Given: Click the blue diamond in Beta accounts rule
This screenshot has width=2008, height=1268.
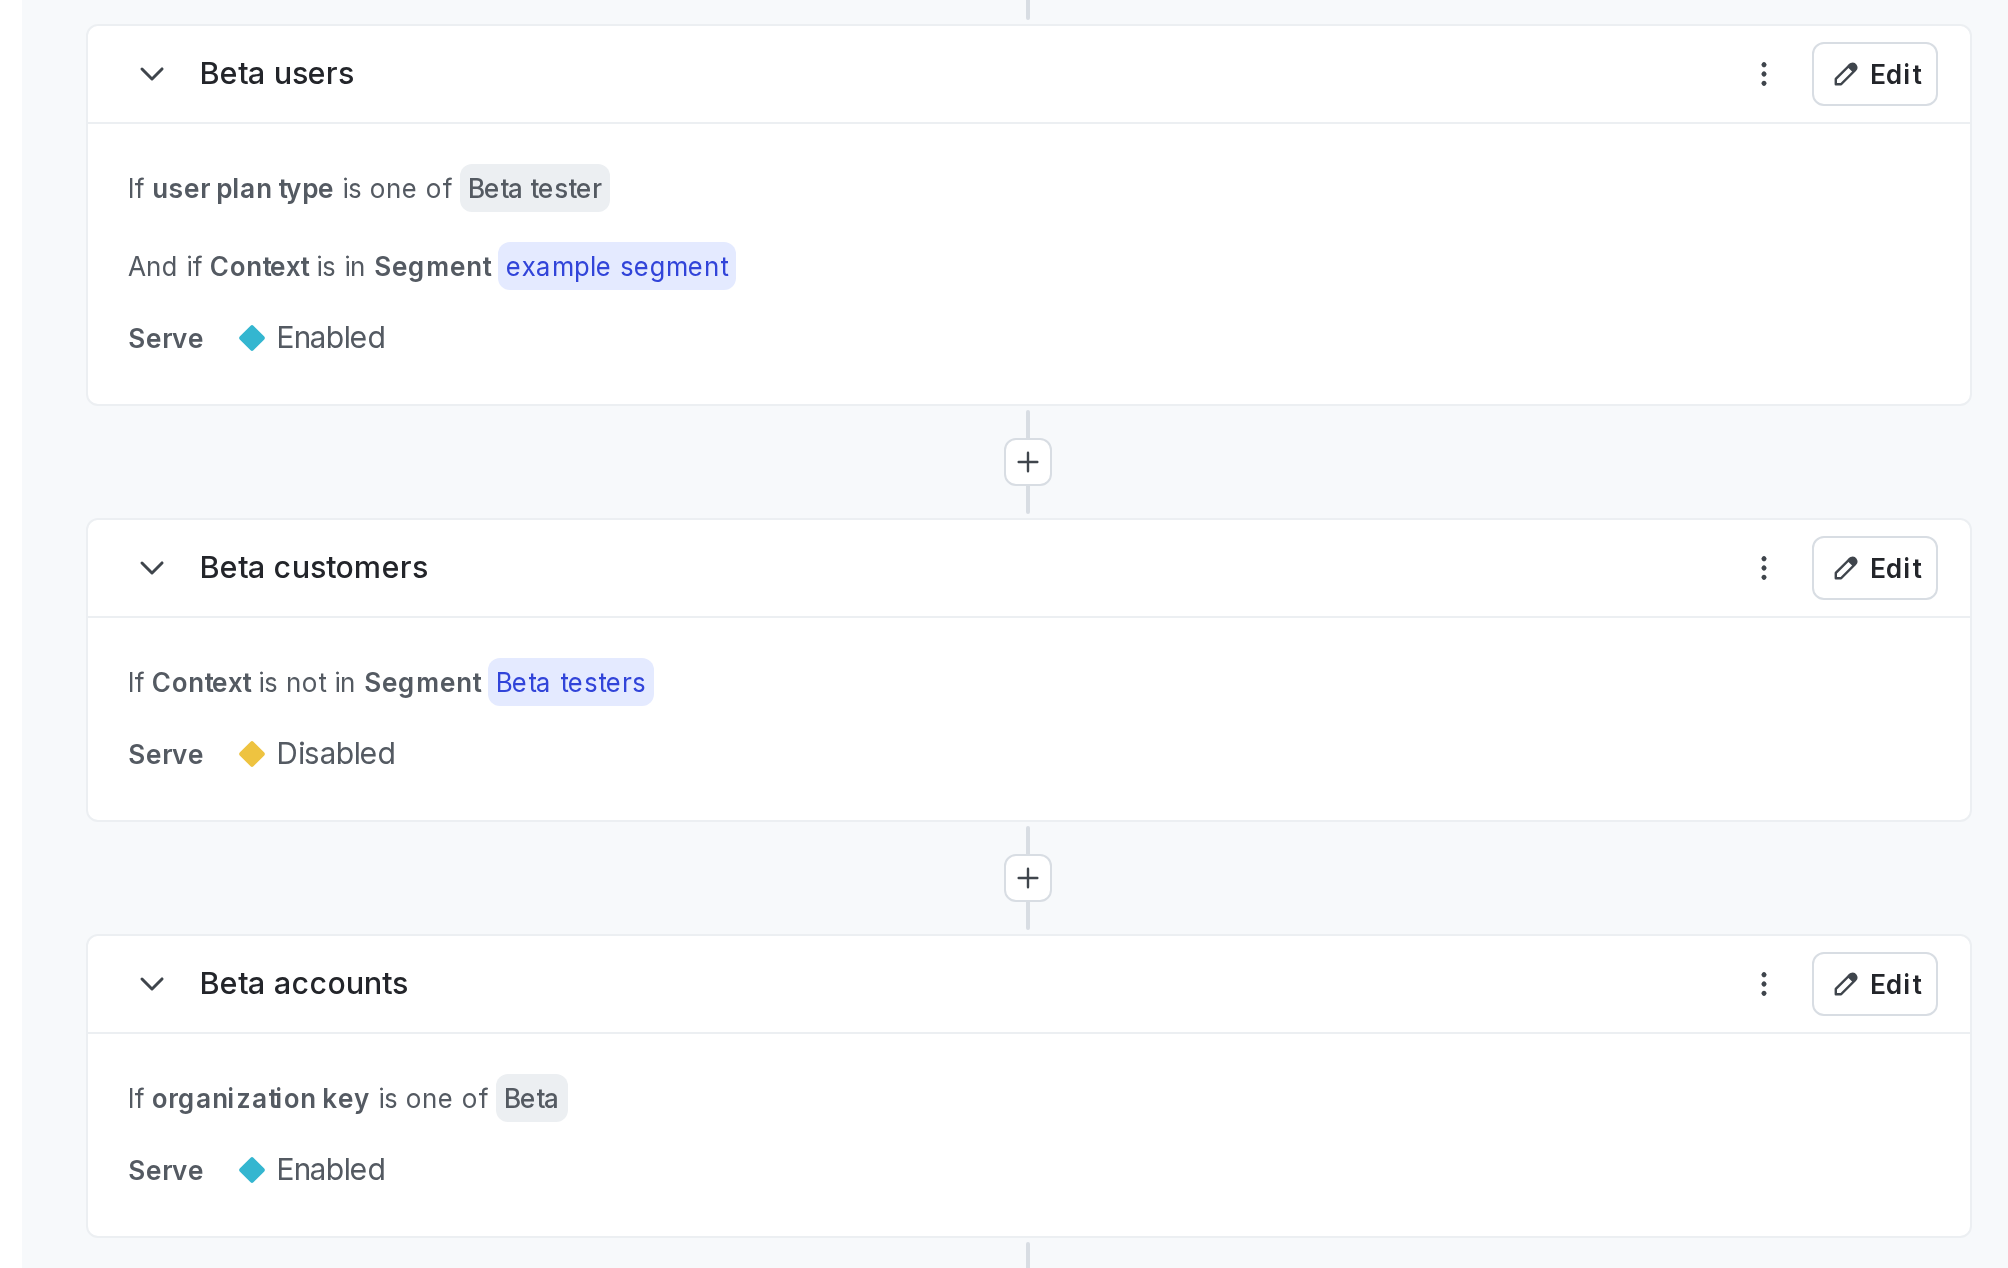Looking at the screenshot, I should pyautogui.click(x=252, y=1170).
